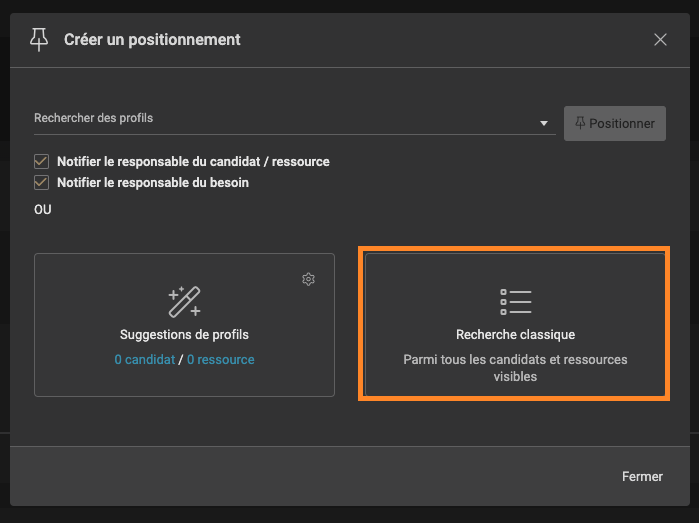699x523 pixels.
Task: Click the magic wand suggestions icon
Action: click(x=185, y=302)
